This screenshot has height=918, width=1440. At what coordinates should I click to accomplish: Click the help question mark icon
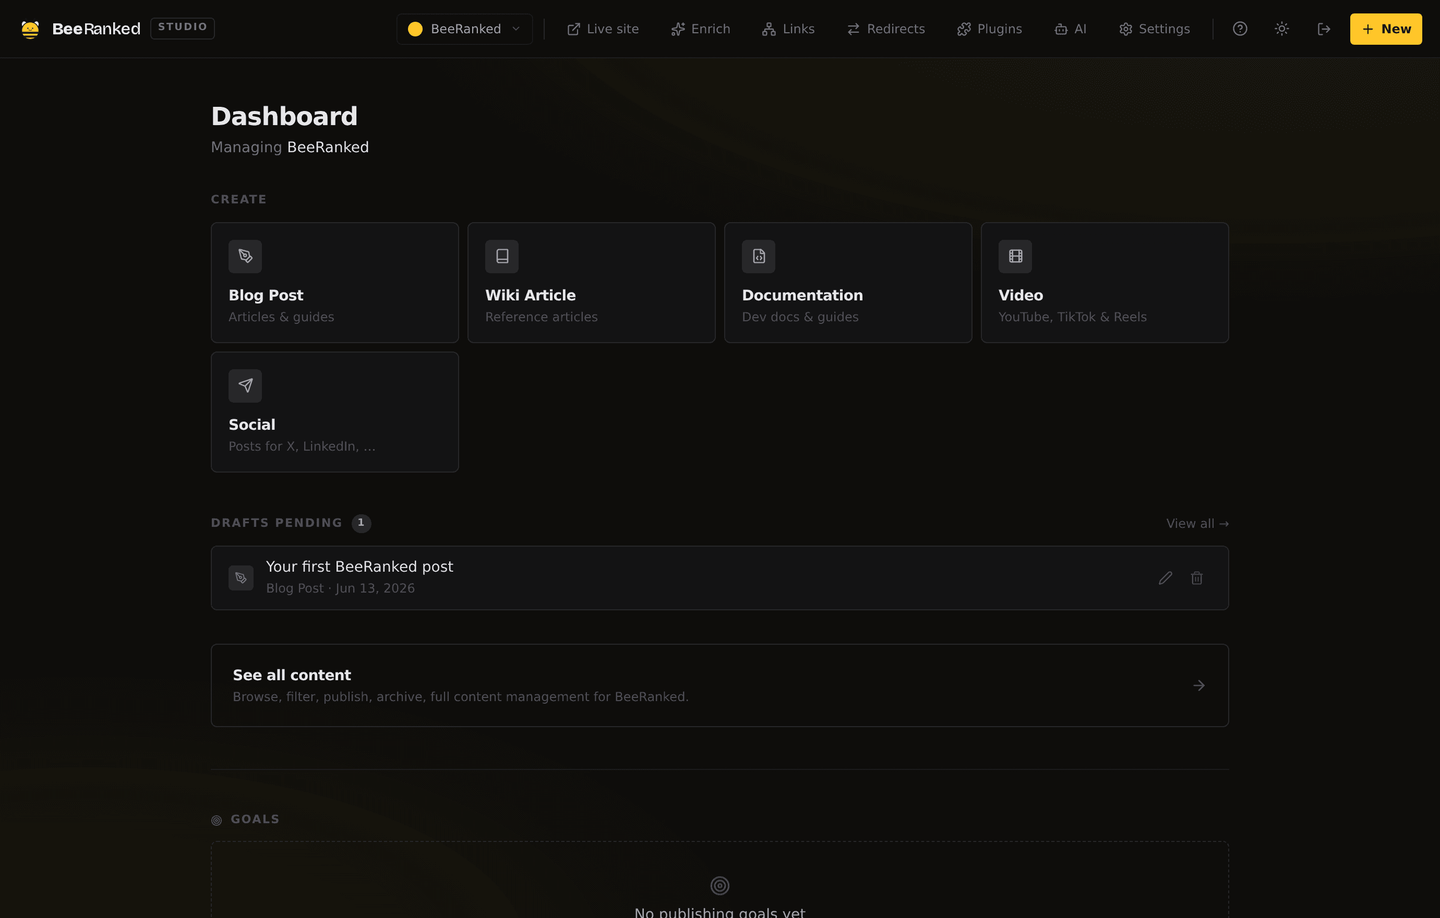tap(1240, 29)
